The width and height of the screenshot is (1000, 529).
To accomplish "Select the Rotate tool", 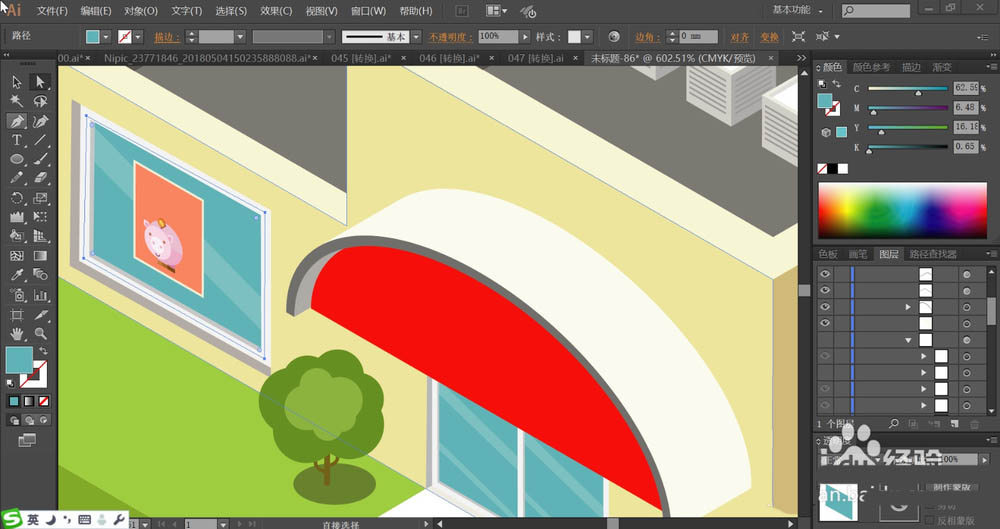I will pos(17,198).
